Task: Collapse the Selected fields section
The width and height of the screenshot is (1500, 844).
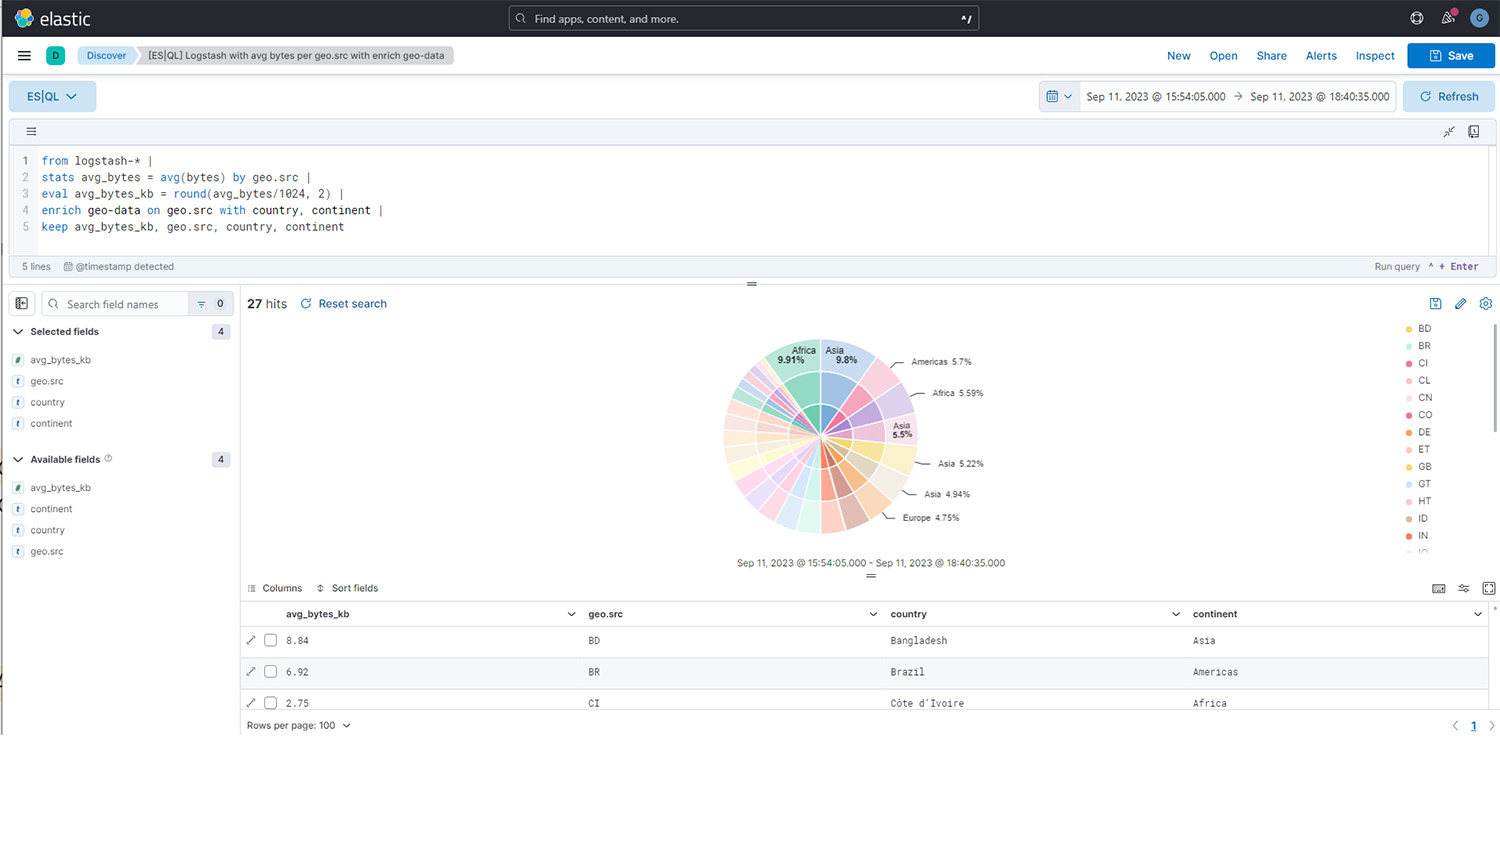Action: pos(18,332)
